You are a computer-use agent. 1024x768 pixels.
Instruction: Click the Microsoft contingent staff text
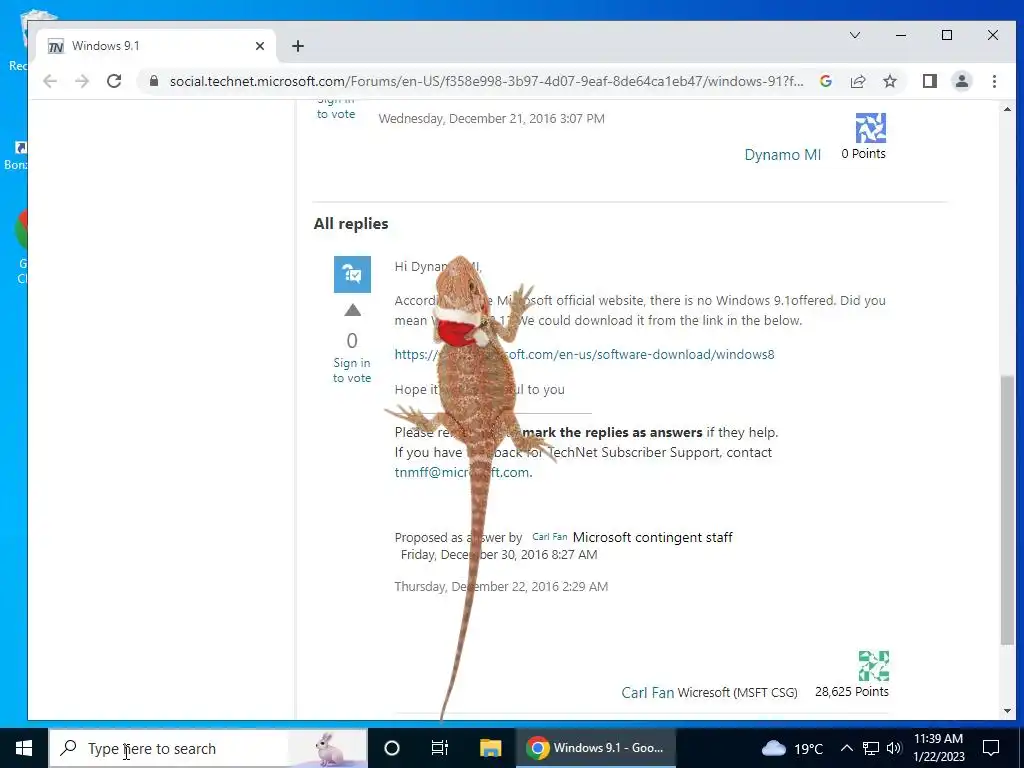pos(652,537)
